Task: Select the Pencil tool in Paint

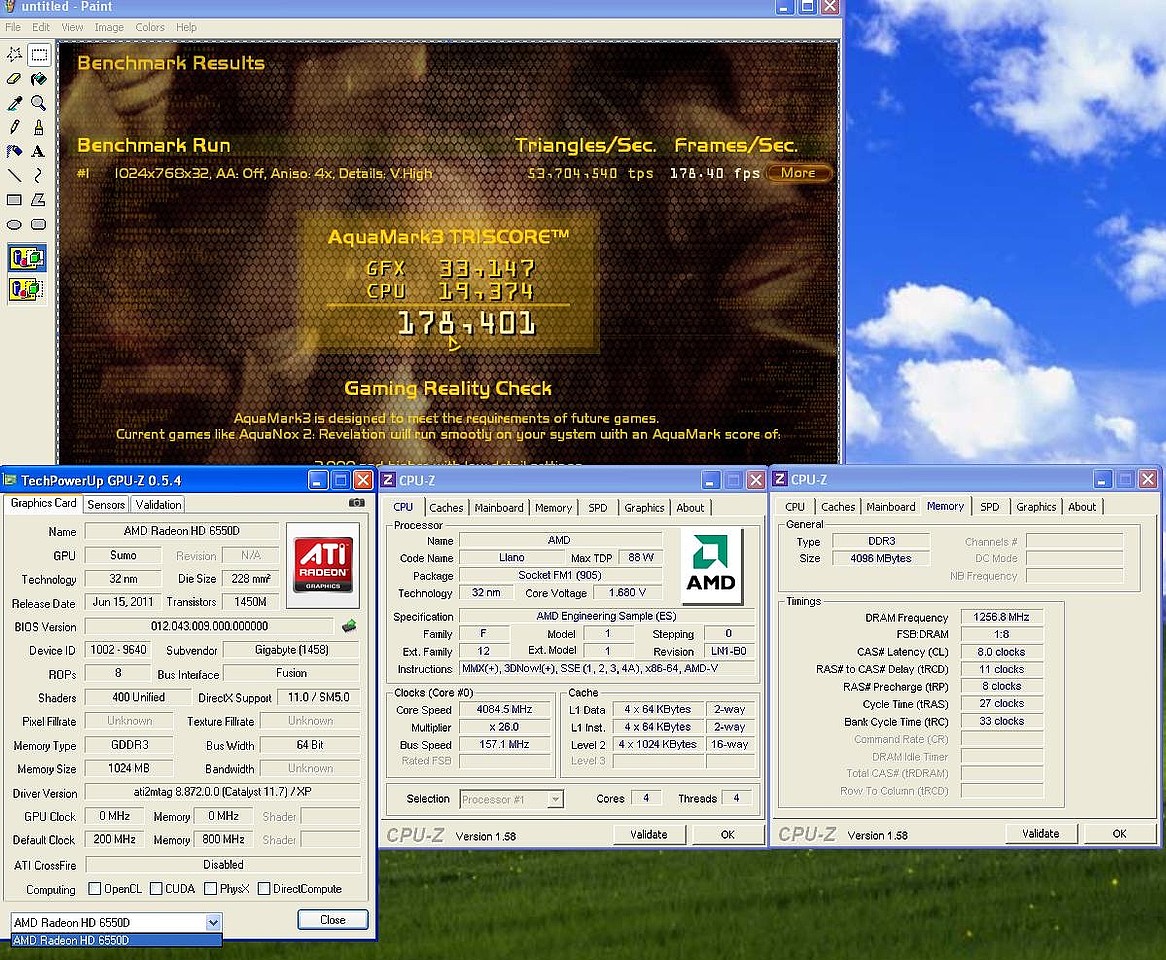Action: (14, 127)
